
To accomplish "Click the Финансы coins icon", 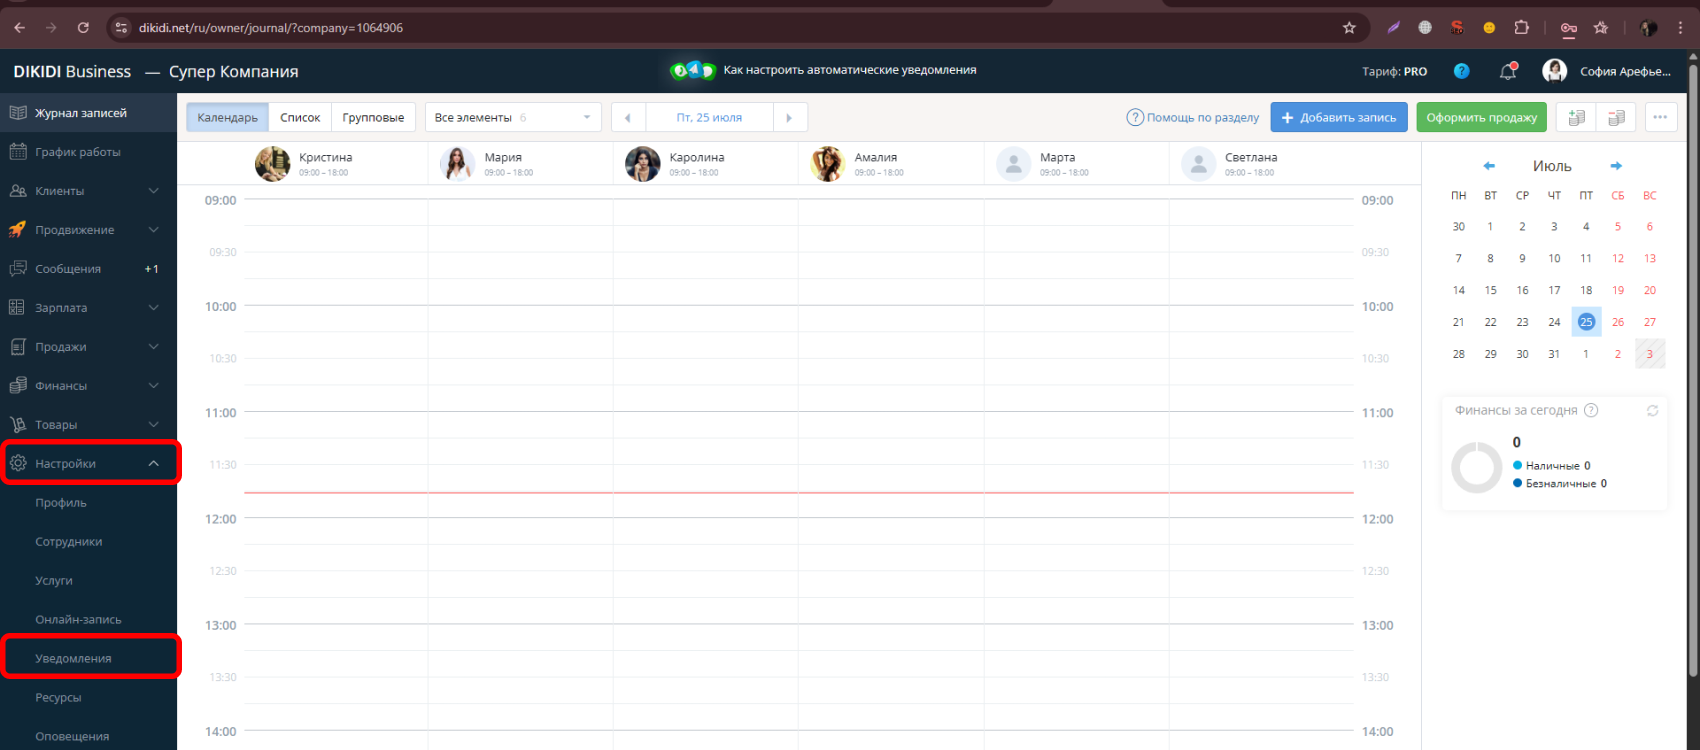I will pyautogui.click(x=18, y=386).
